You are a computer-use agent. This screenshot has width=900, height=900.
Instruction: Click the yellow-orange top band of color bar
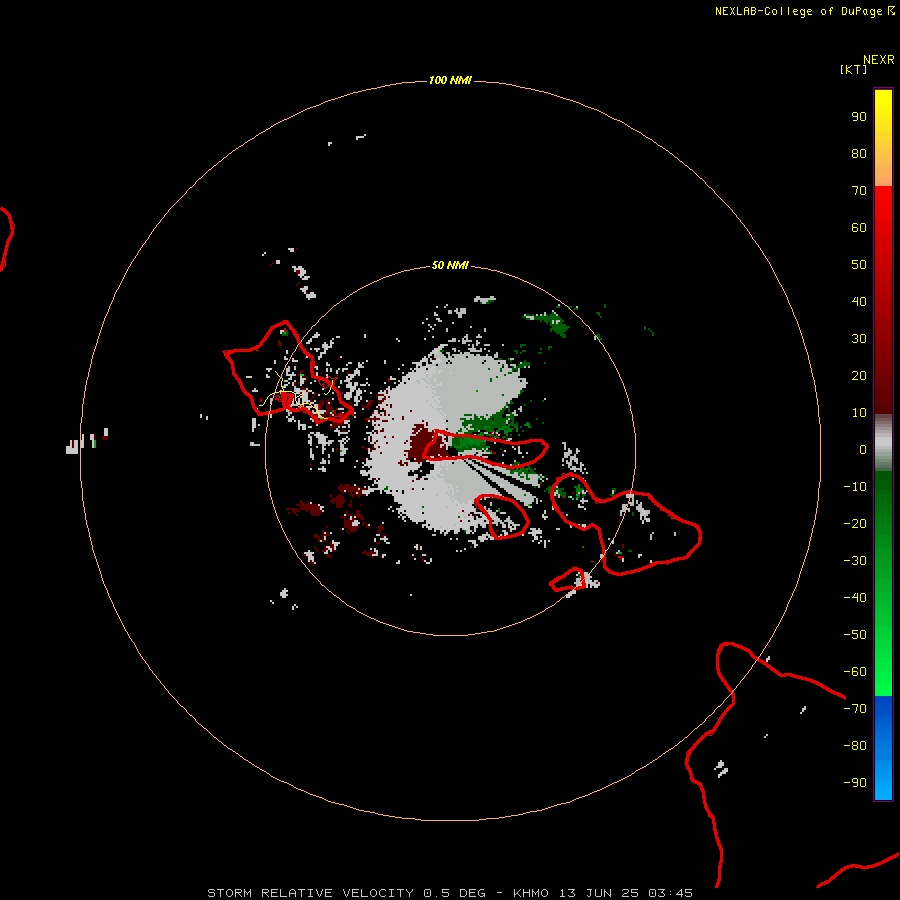(883, 138)
